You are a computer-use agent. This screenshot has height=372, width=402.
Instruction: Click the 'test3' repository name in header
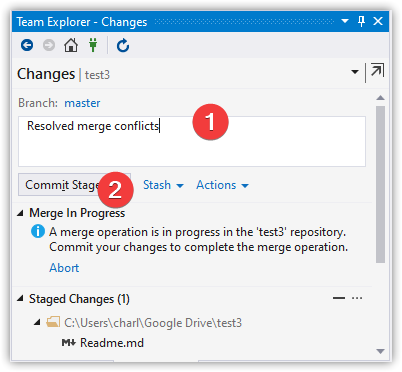pos(97,75)
